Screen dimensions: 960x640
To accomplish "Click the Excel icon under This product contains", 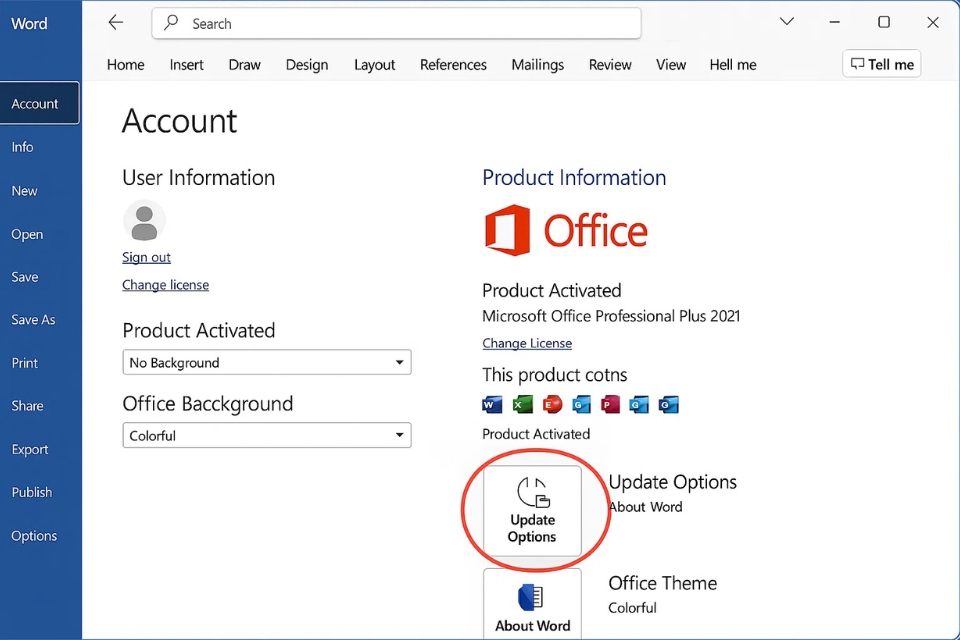I will point(522,405).
